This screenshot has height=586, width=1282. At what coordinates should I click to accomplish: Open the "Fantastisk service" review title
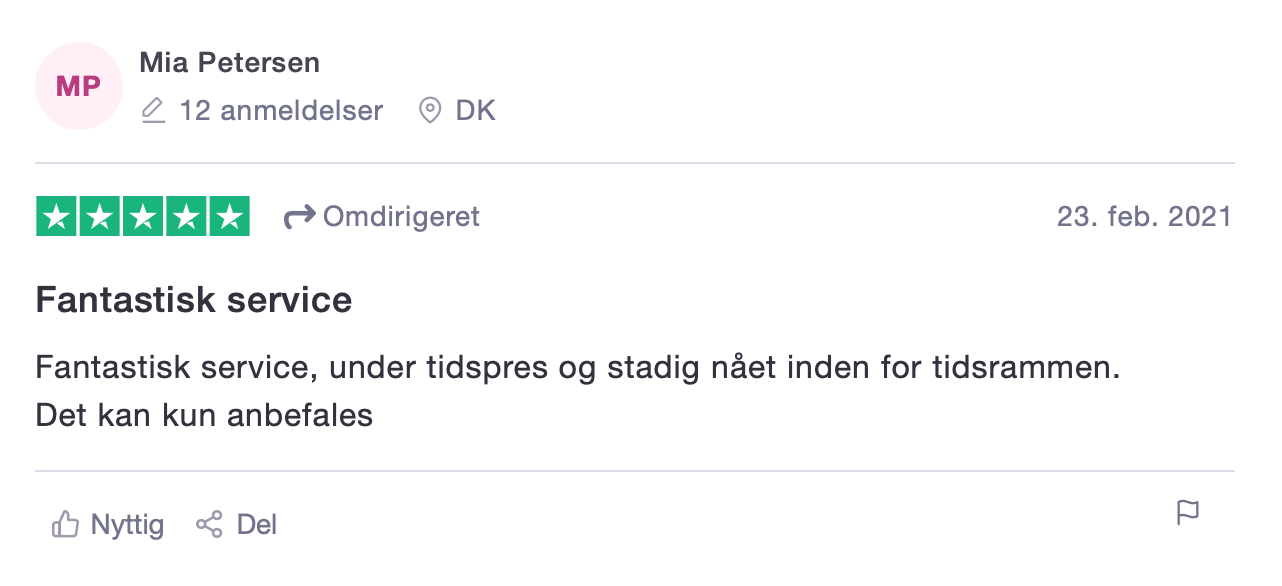point(194,300)
